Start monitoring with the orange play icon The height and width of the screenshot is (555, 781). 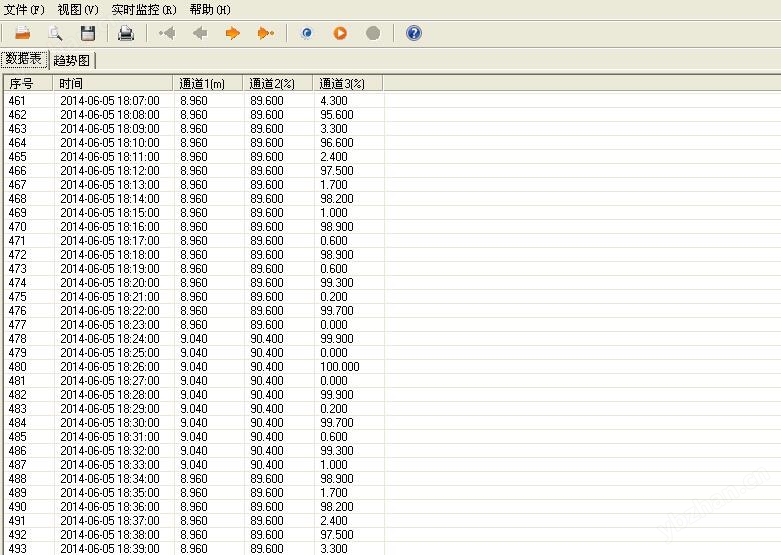tap(340, 33)
